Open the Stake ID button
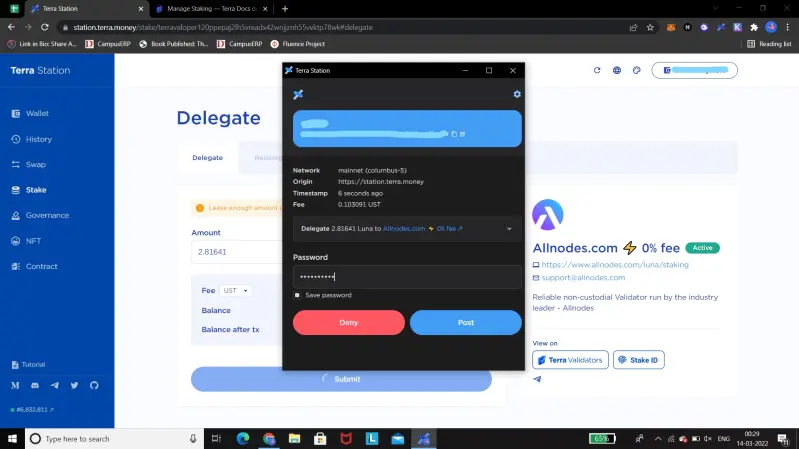The width and height of the screenshot is (799, 449). 638,360
